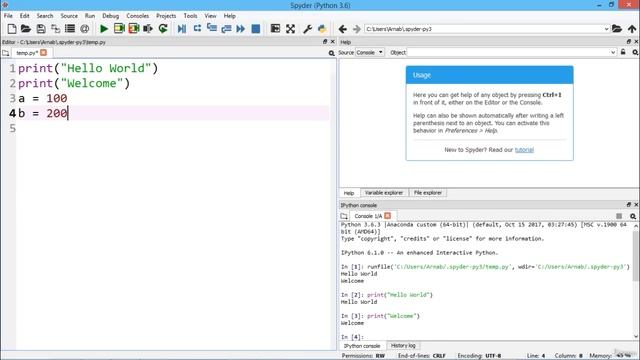Save all files from the toolbar
Screen dimensions: 640x360
point(55,29)
